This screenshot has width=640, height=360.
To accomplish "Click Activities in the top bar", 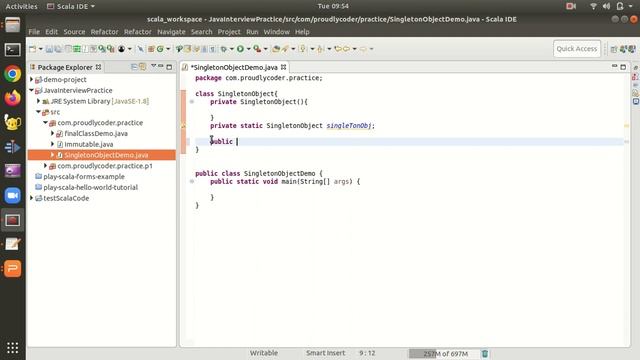I will [x=21, y=6].
